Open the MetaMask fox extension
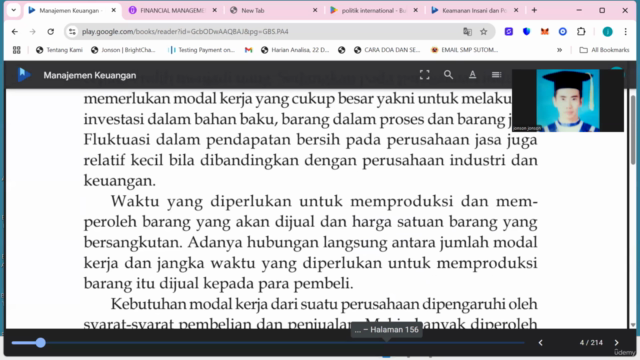Screen dimensions: 640x360 [x=544, y=31]
